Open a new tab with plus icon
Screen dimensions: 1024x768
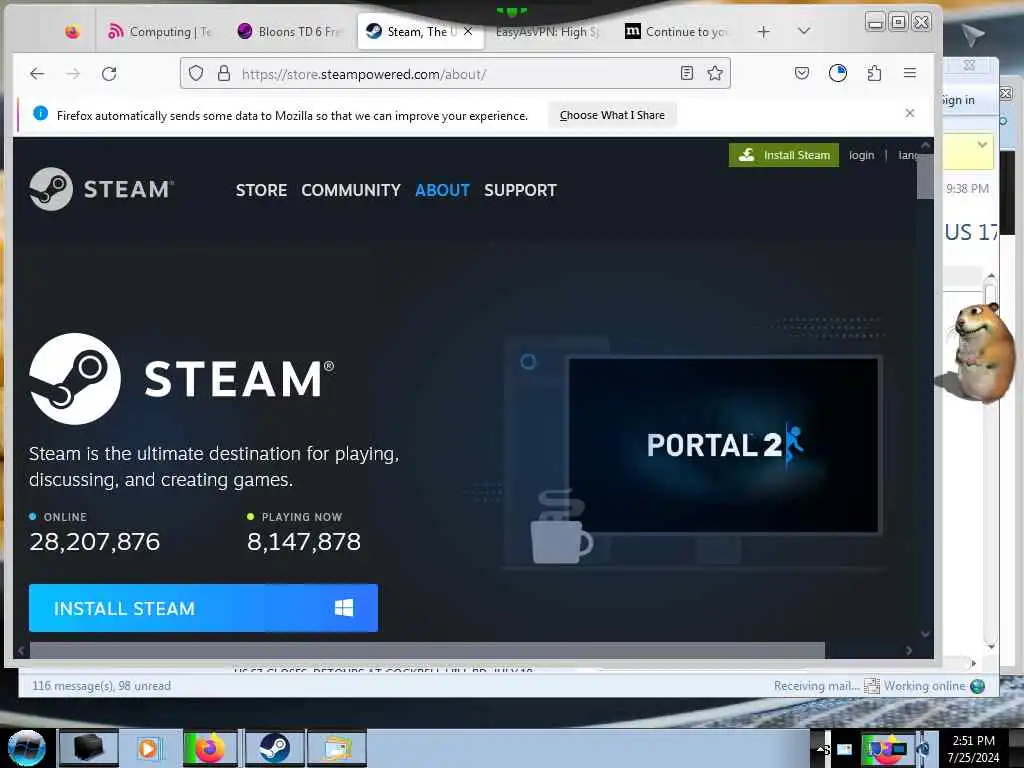[x=763, y=31]
